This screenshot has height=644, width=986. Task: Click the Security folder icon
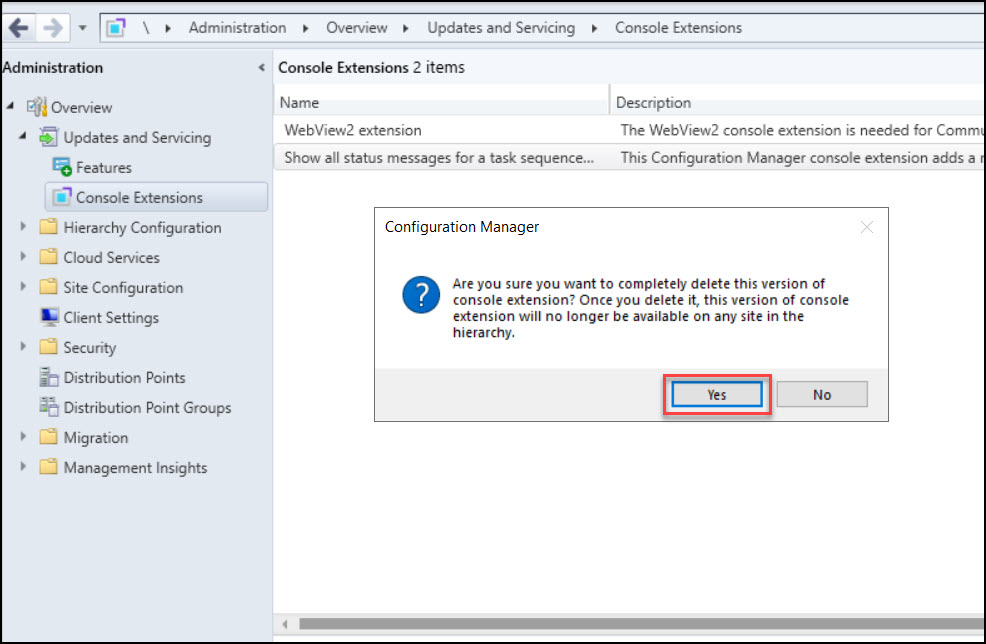pyautogui.click(x=48, y=347)
